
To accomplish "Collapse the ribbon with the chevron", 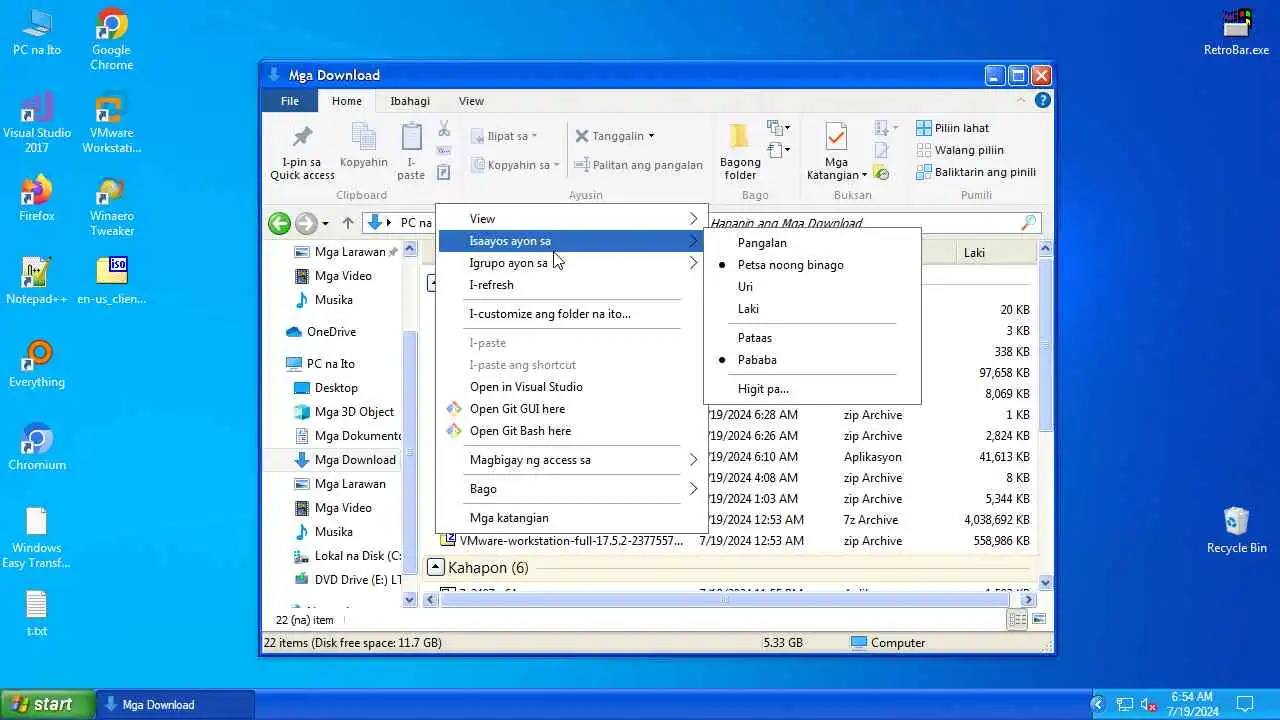I will (1021, 100).
